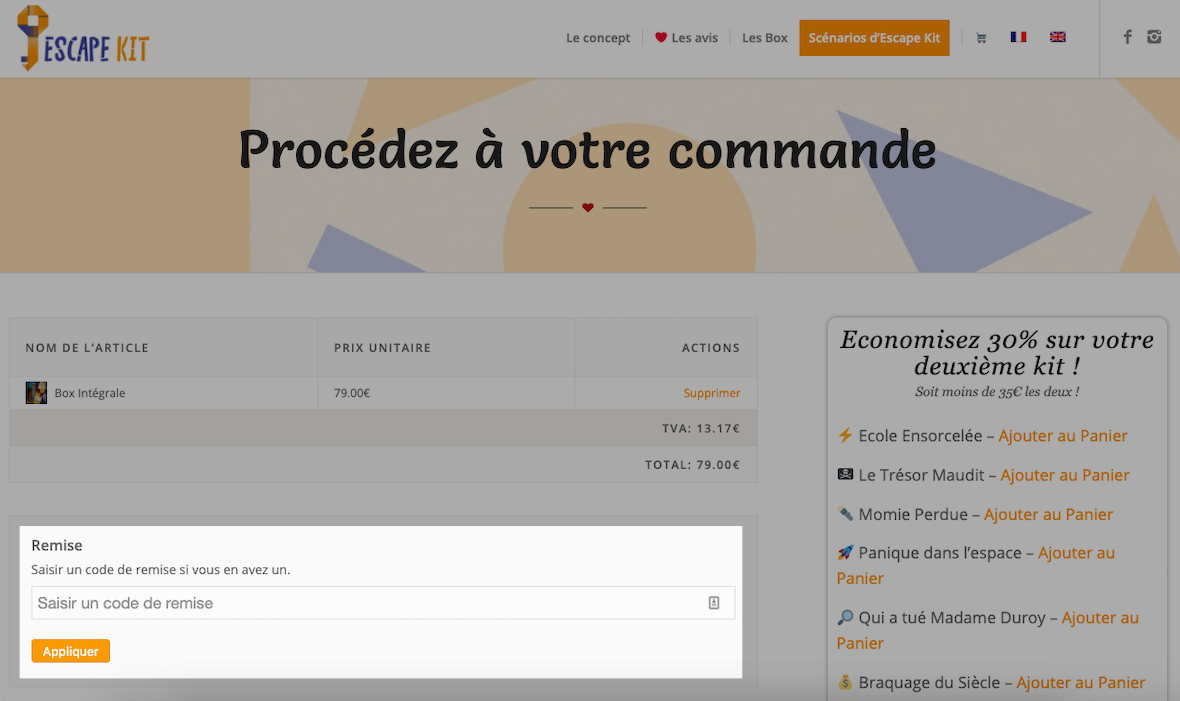Open Les avis menu item
This screenshot has width=1180, height=701.
(686, 38)
